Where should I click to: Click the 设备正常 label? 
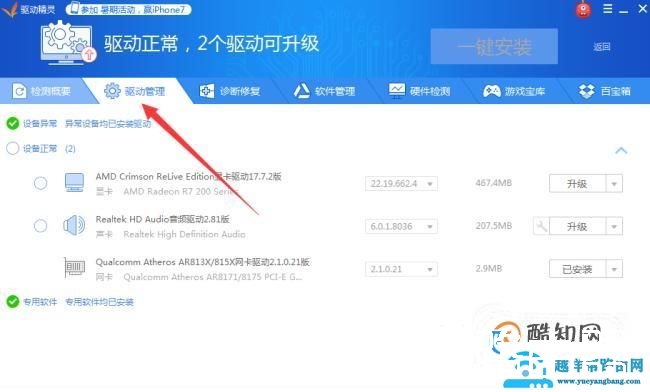pos(40,148)
